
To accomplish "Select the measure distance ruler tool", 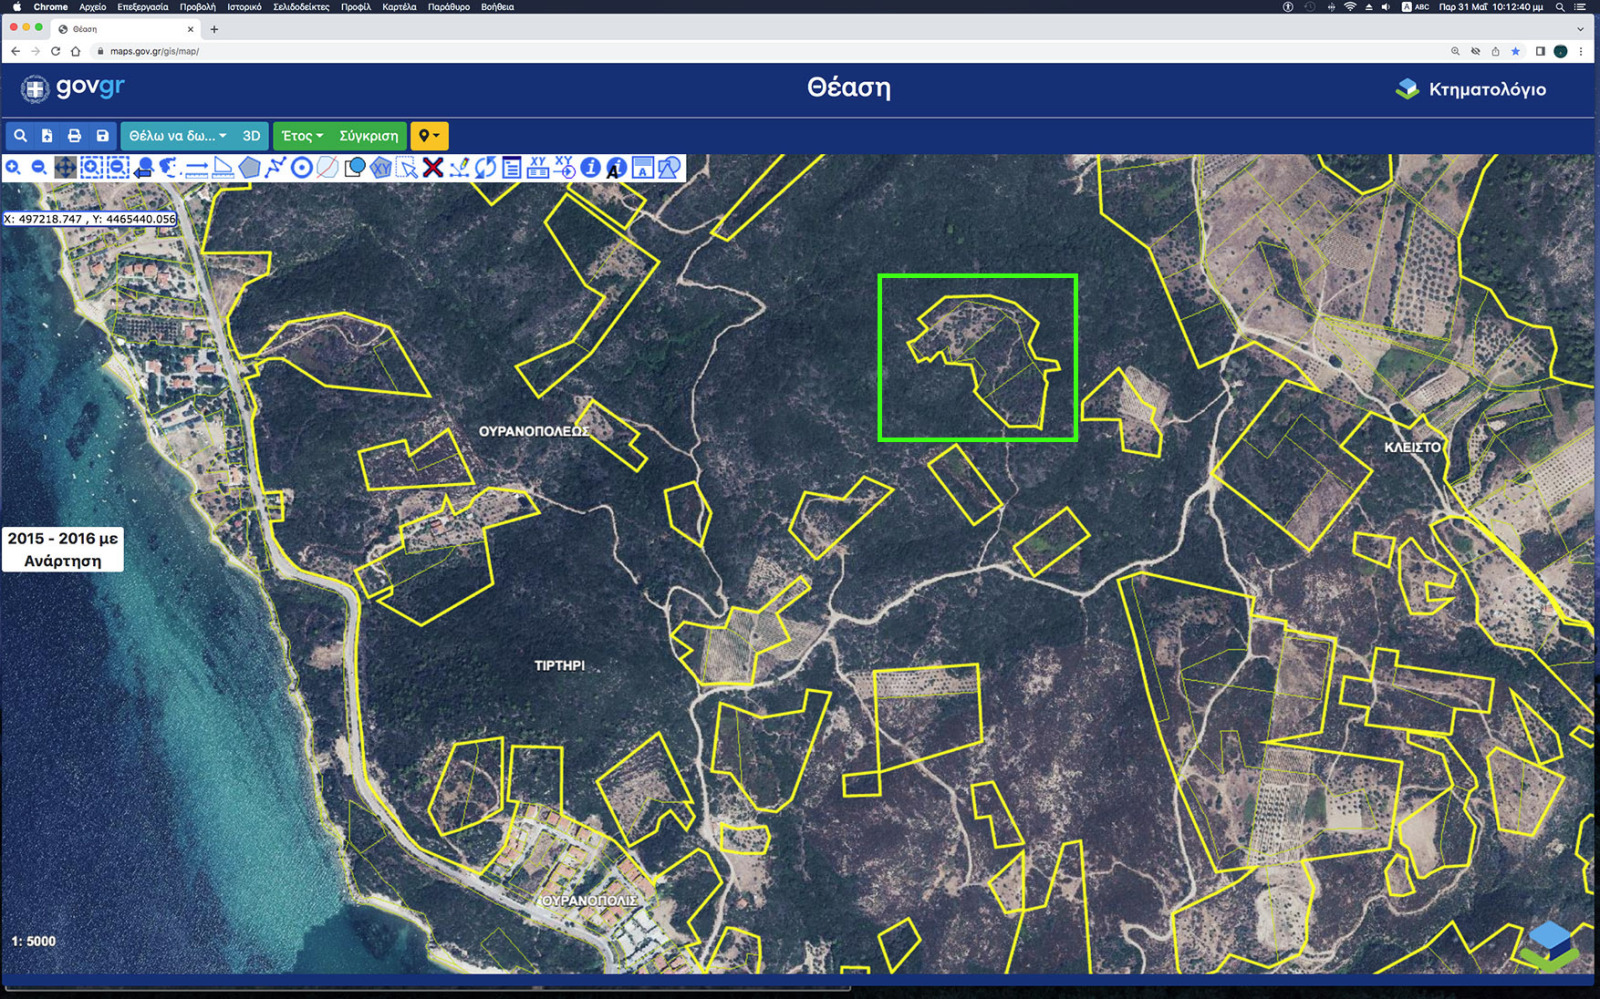I will (196, 168).
